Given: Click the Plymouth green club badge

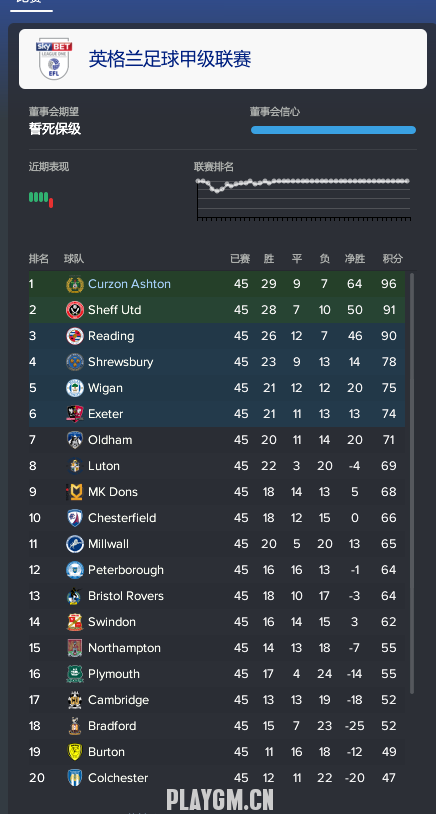Looking at the screenshot, I should coord(75,674).
